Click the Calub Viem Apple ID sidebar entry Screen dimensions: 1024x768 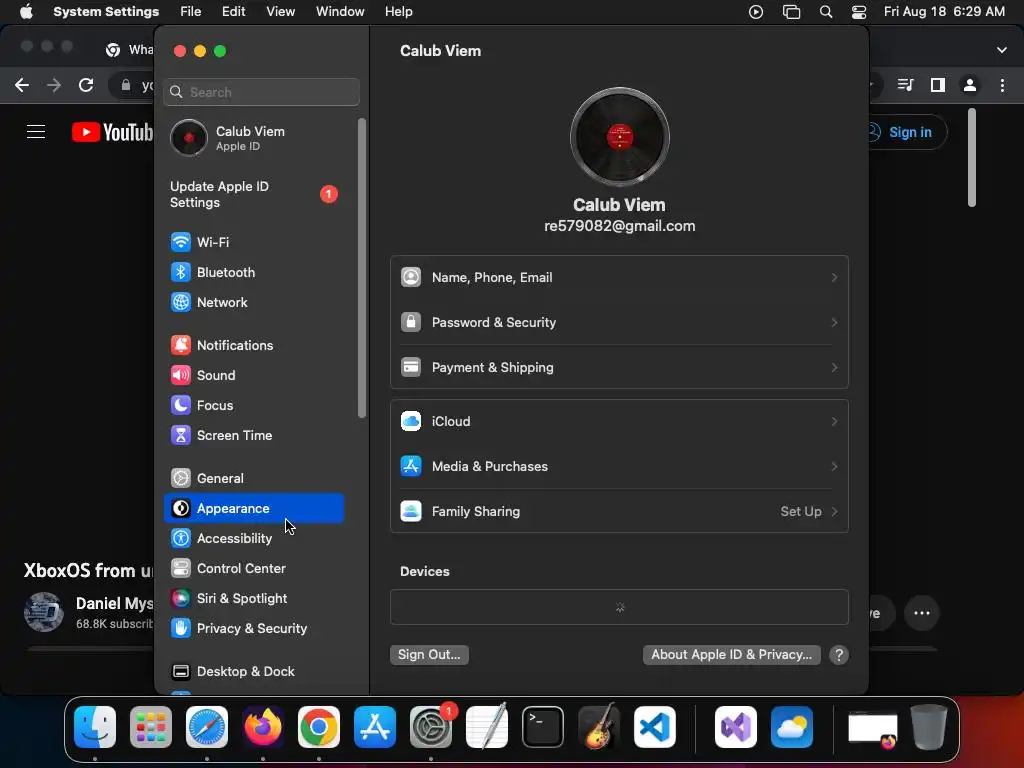coord(253,138)
